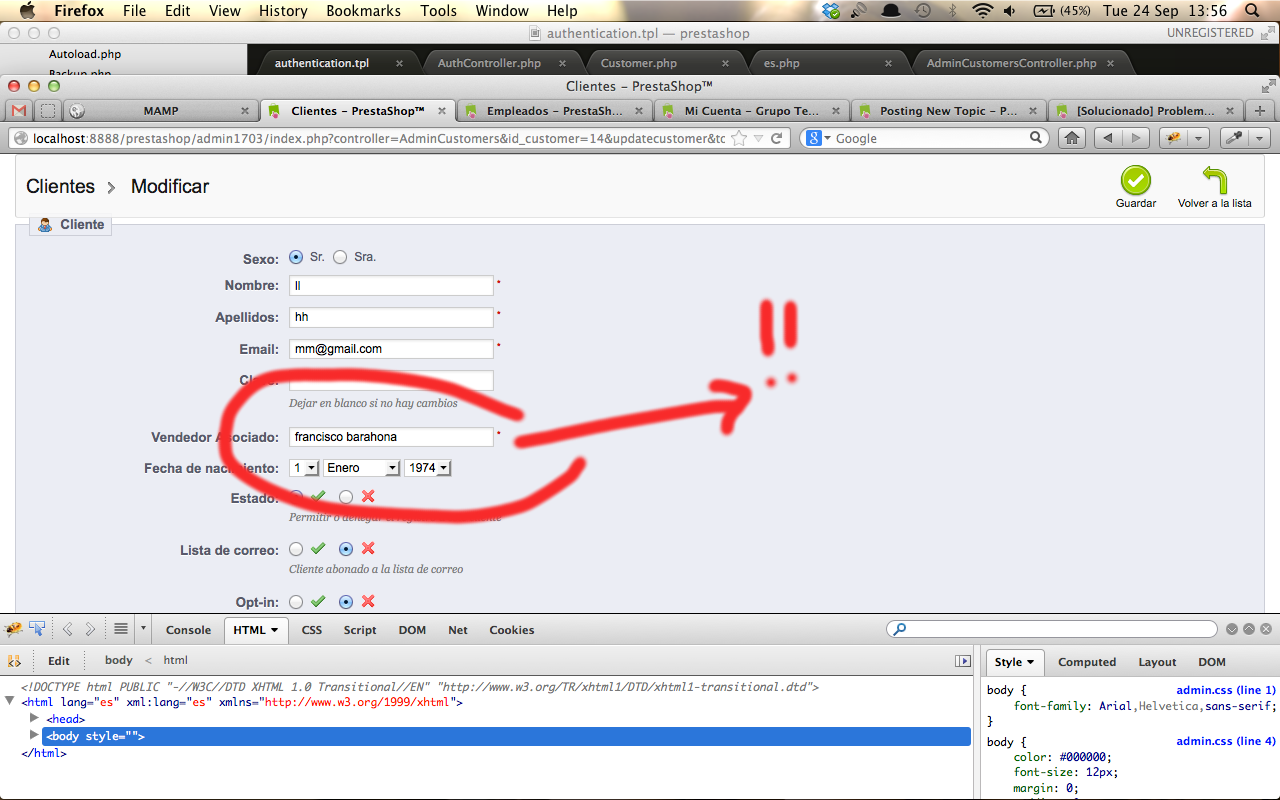Click the Firefox Home button

1072,138
